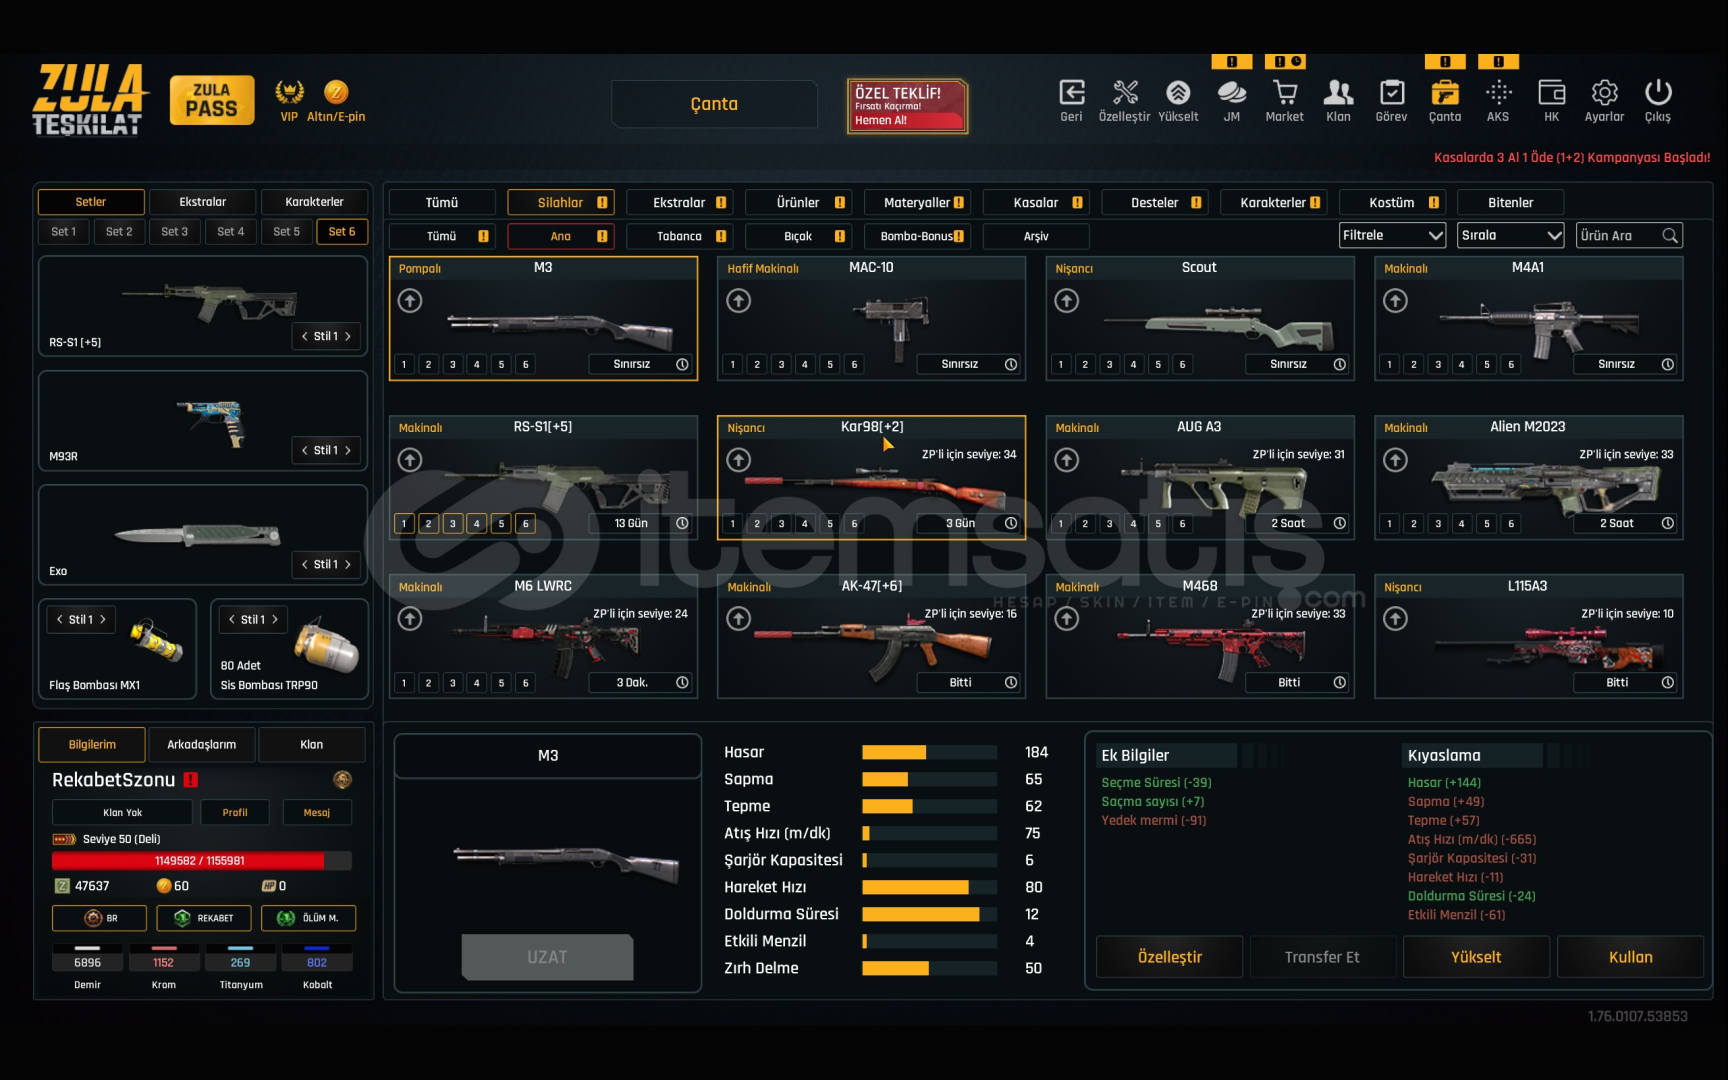Click the Kullan button
1728x1080 pixels.
(1630, 957)
